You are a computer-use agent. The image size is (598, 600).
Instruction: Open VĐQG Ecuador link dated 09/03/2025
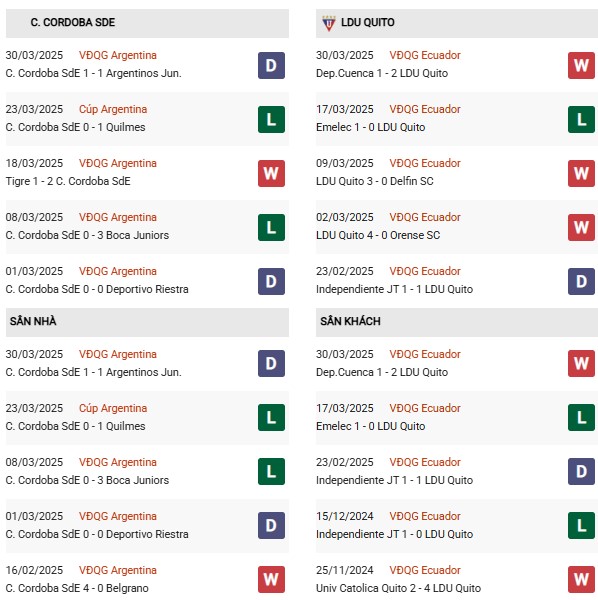425,163
